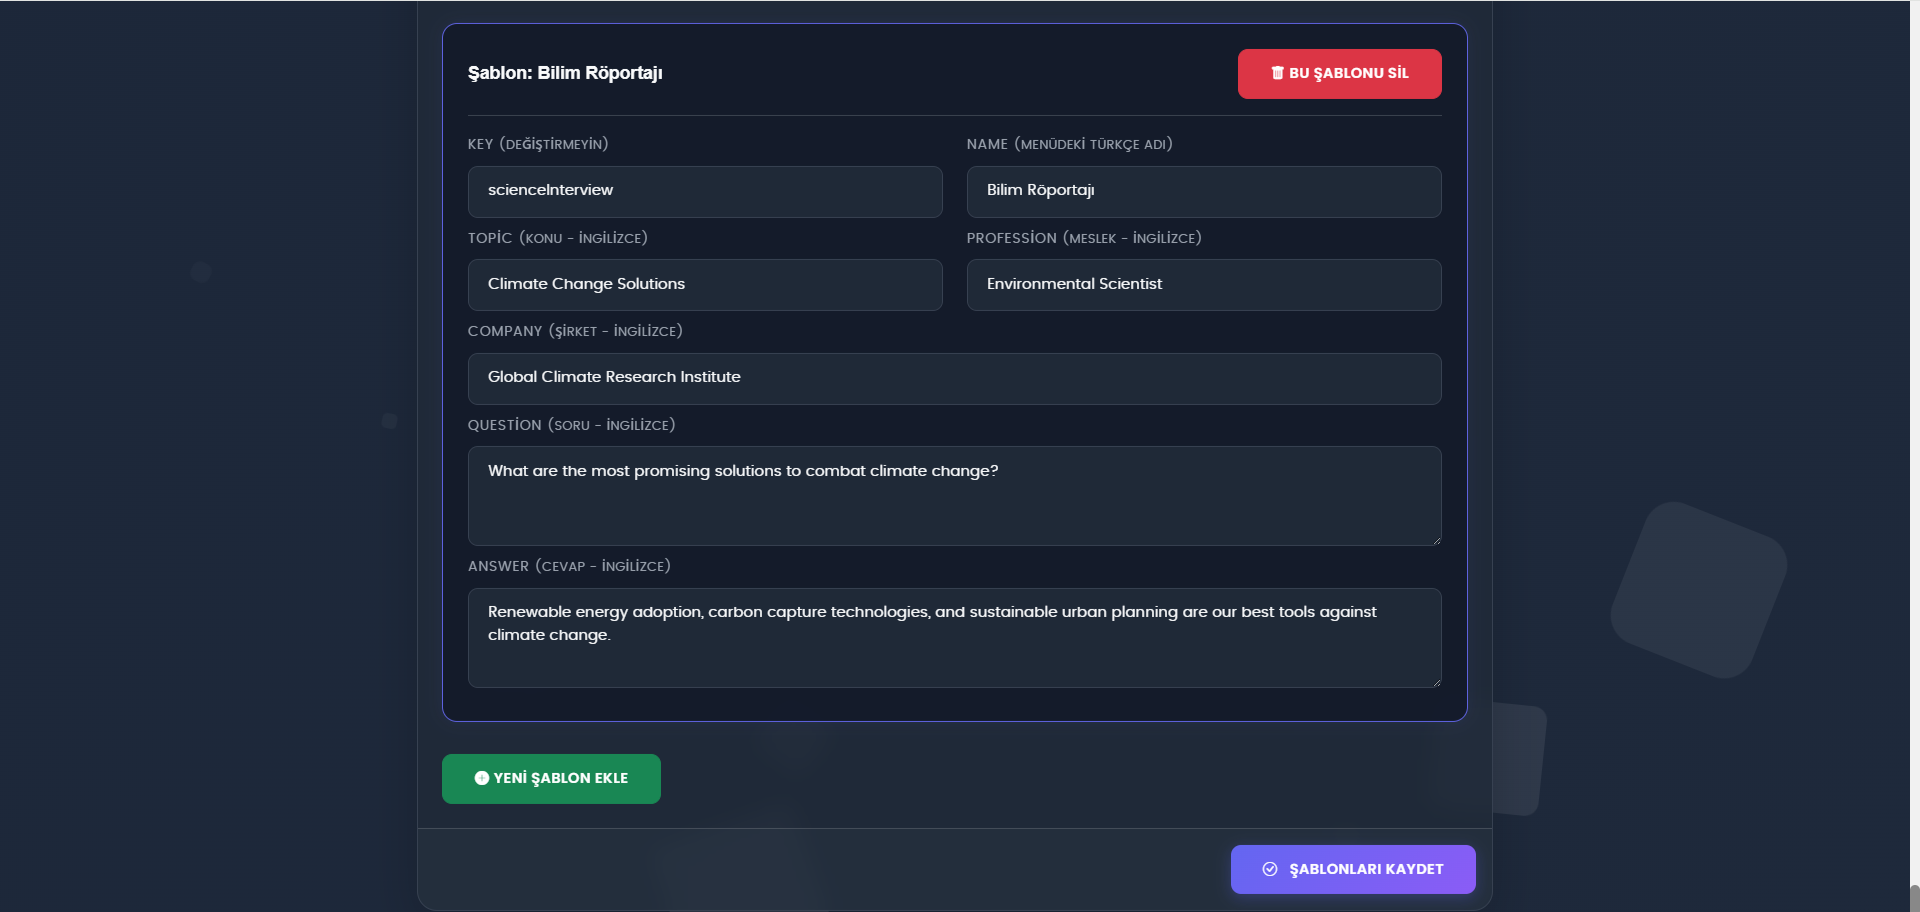The height and width of the screenshot is (912, 1920).
Task: Click the trash icon on delete template button
Action: coord(1277,73)
